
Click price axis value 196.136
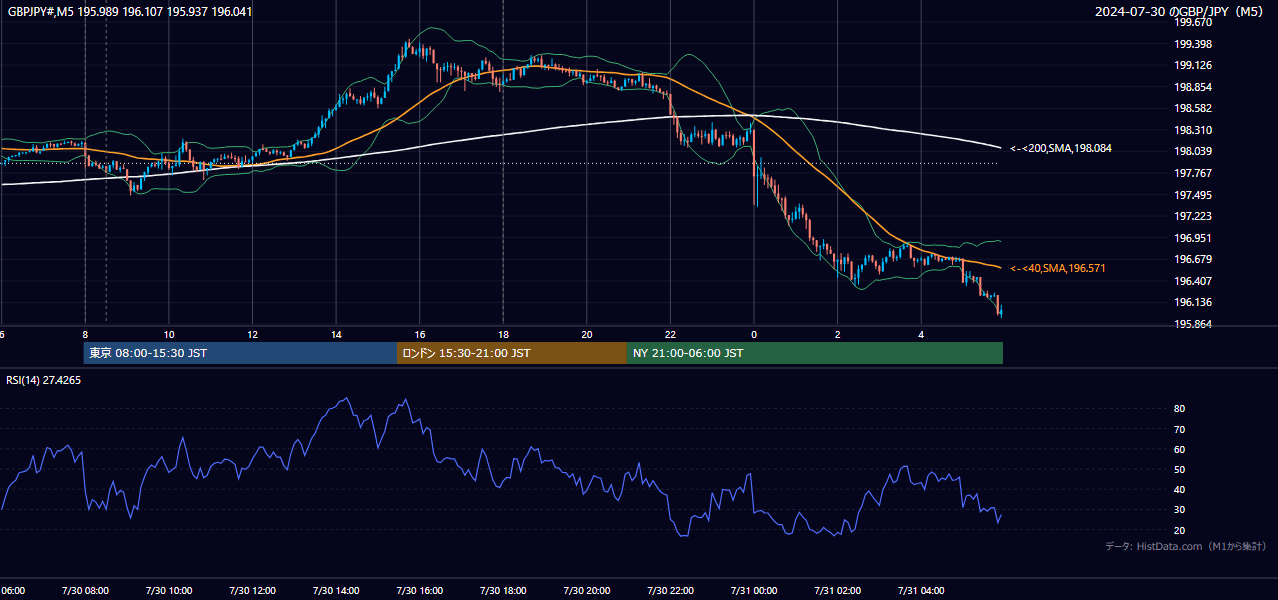[1193, 302]
